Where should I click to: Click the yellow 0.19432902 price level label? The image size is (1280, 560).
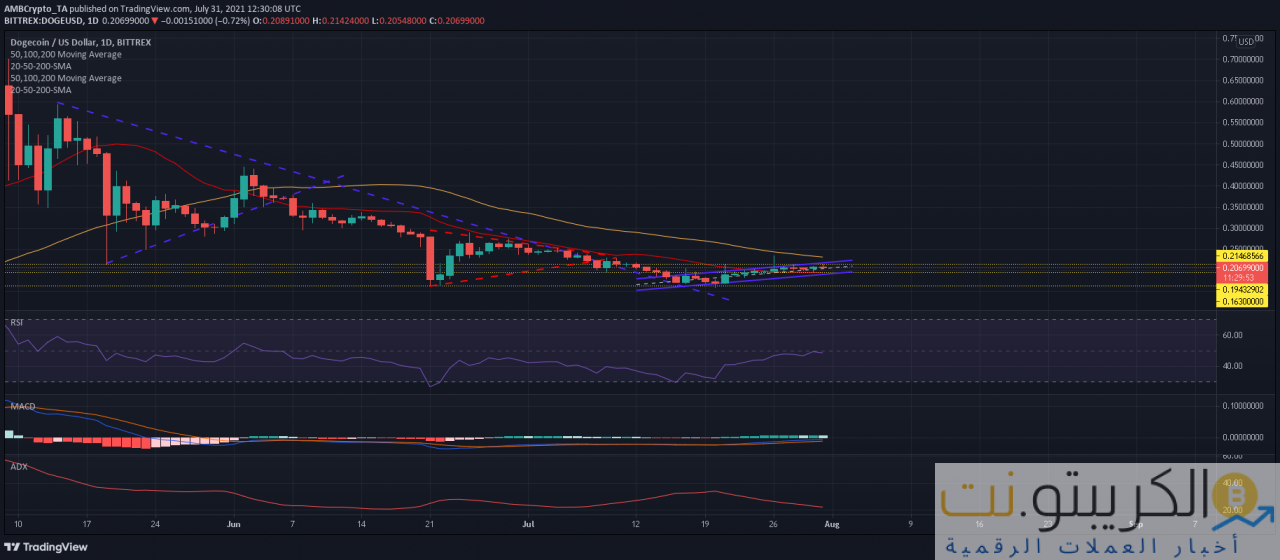[1247, 288]
